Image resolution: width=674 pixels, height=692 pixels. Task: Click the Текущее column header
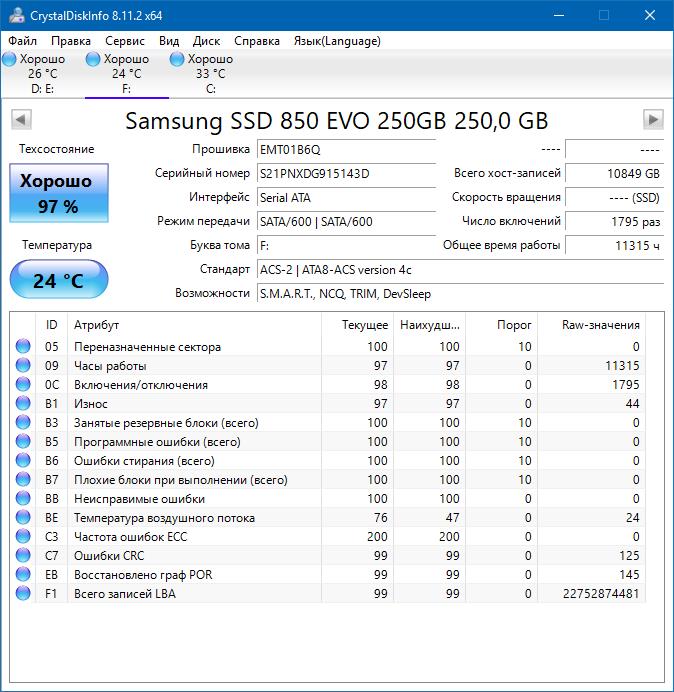pos(358,325)
